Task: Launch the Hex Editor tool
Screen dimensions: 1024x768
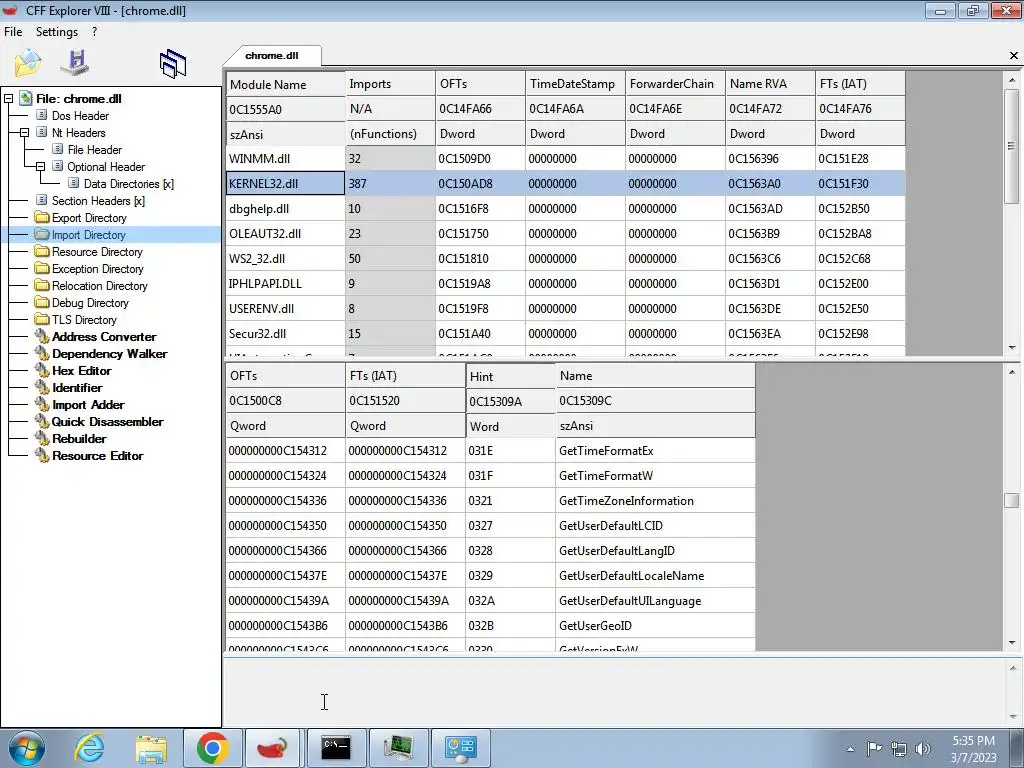Action: pyautogui.click(x=82, y=370)
